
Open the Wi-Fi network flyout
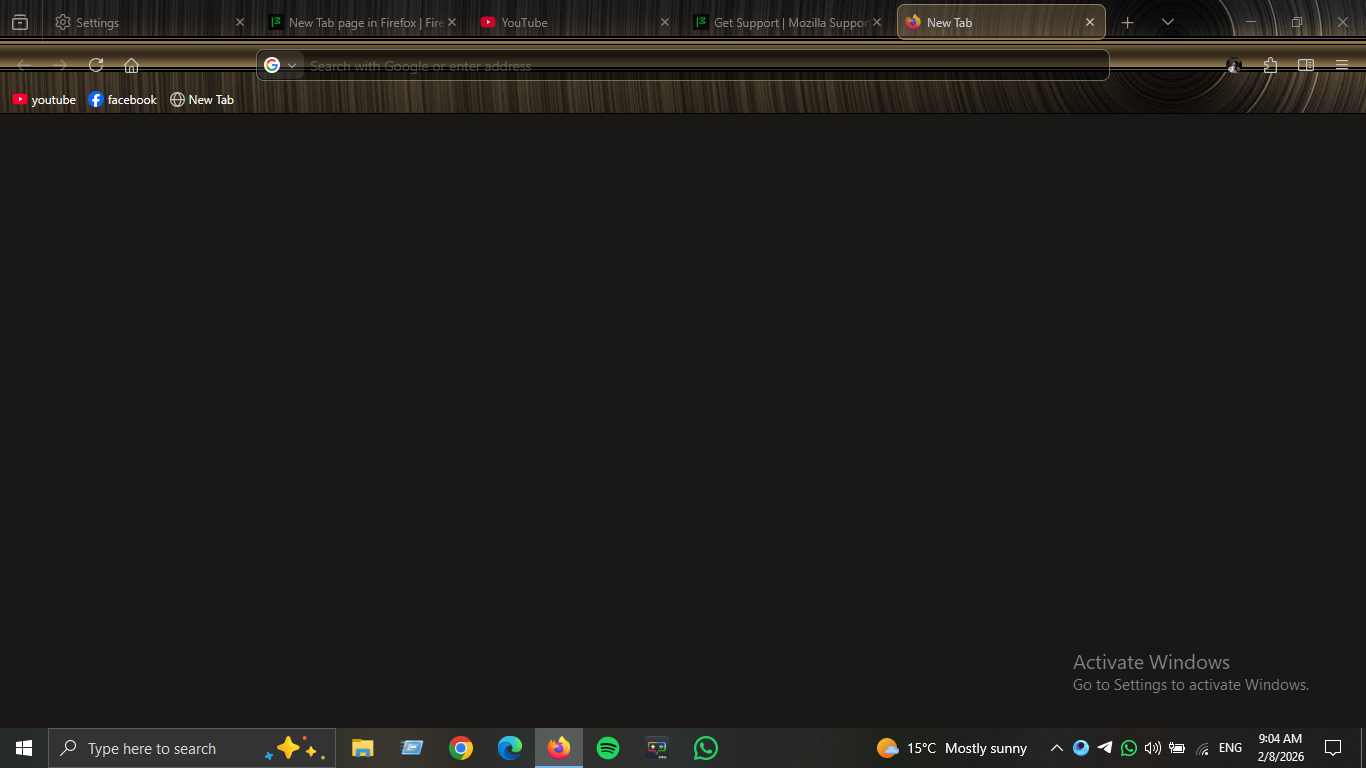coord(1202,748)
